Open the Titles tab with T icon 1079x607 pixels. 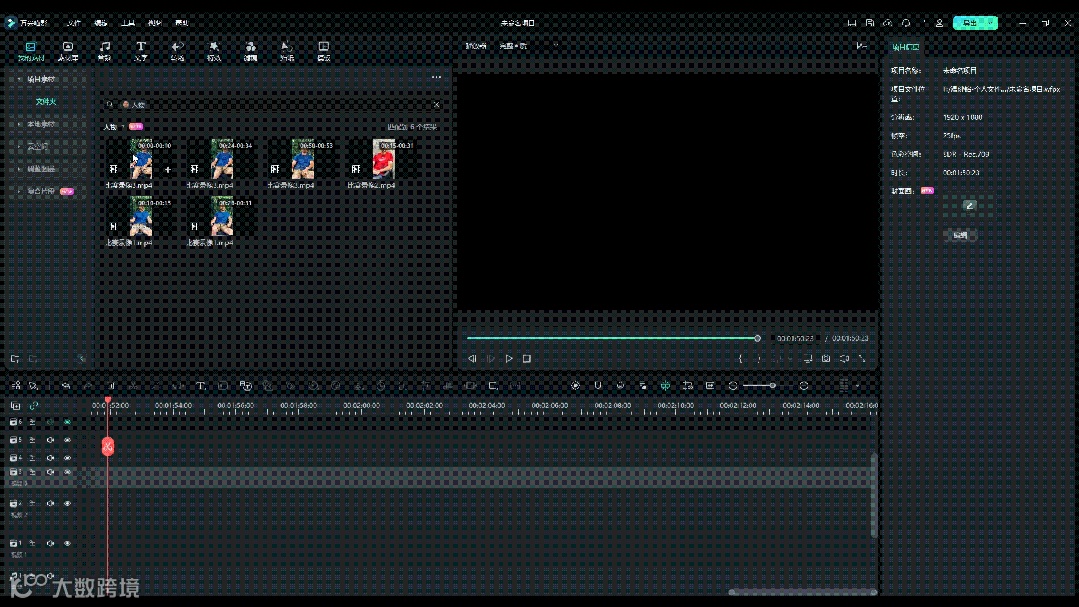(140, 51)
